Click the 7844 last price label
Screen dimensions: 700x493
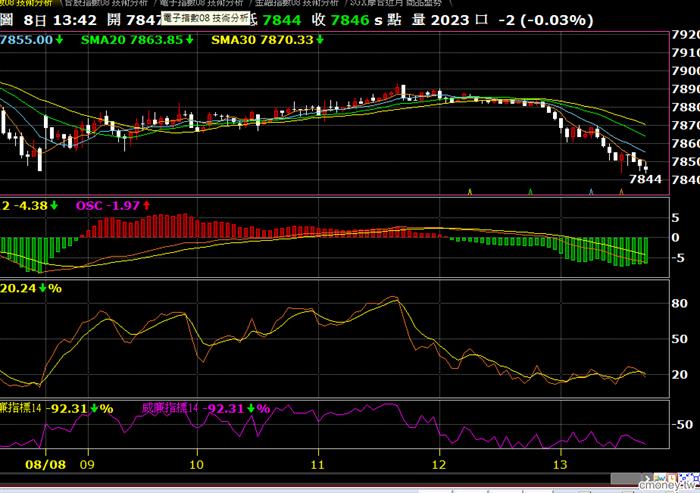(645, 179)
